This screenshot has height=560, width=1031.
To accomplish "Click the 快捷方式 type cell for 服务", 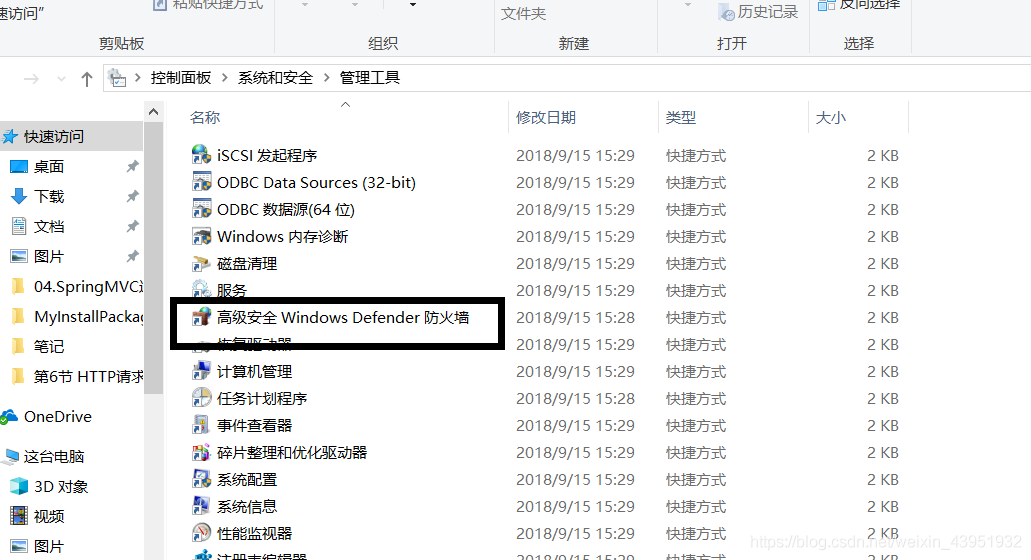I will click(696, 290).
